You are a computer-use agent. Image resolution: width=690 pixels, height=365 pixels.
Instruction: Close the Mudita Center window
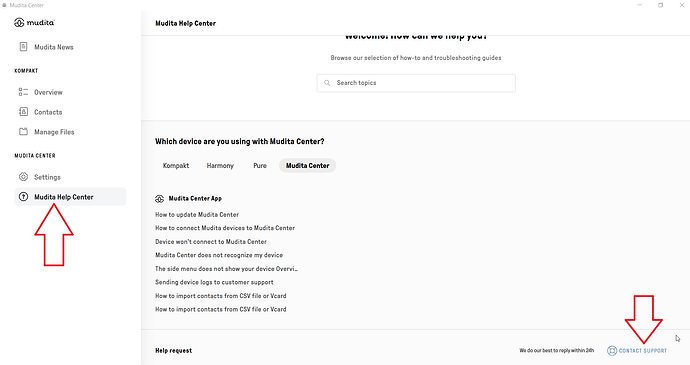coord(681,5)
